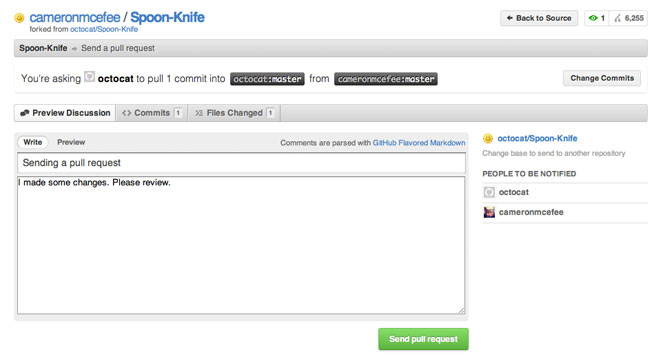Select the Write tab in the comment editor
The image size is (660, 364).
pyautogui.click(x=33, y=142)
